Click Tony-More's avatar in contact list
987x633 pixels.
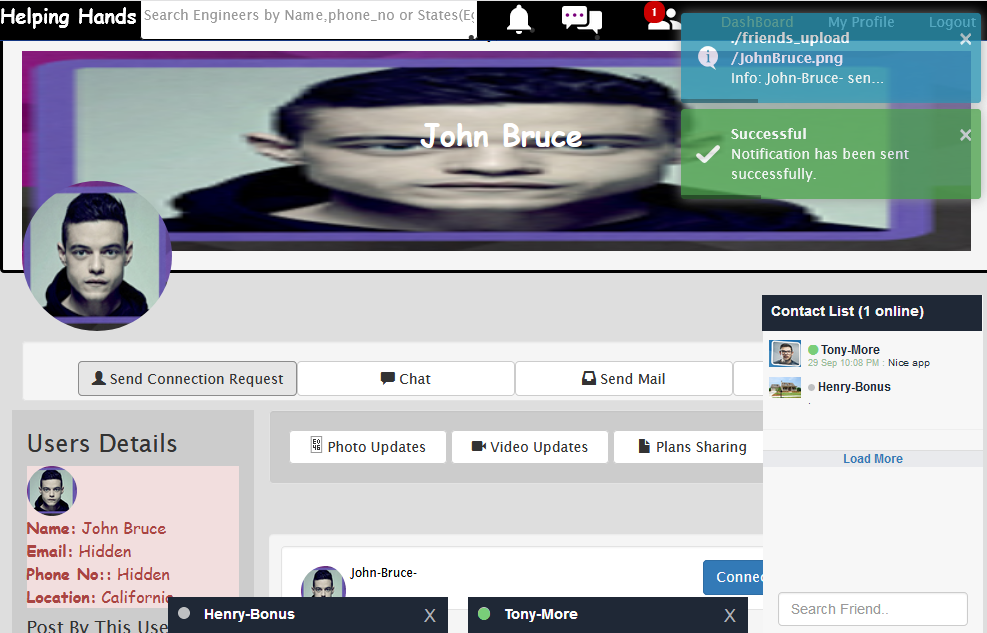click(x=785, y=354)
